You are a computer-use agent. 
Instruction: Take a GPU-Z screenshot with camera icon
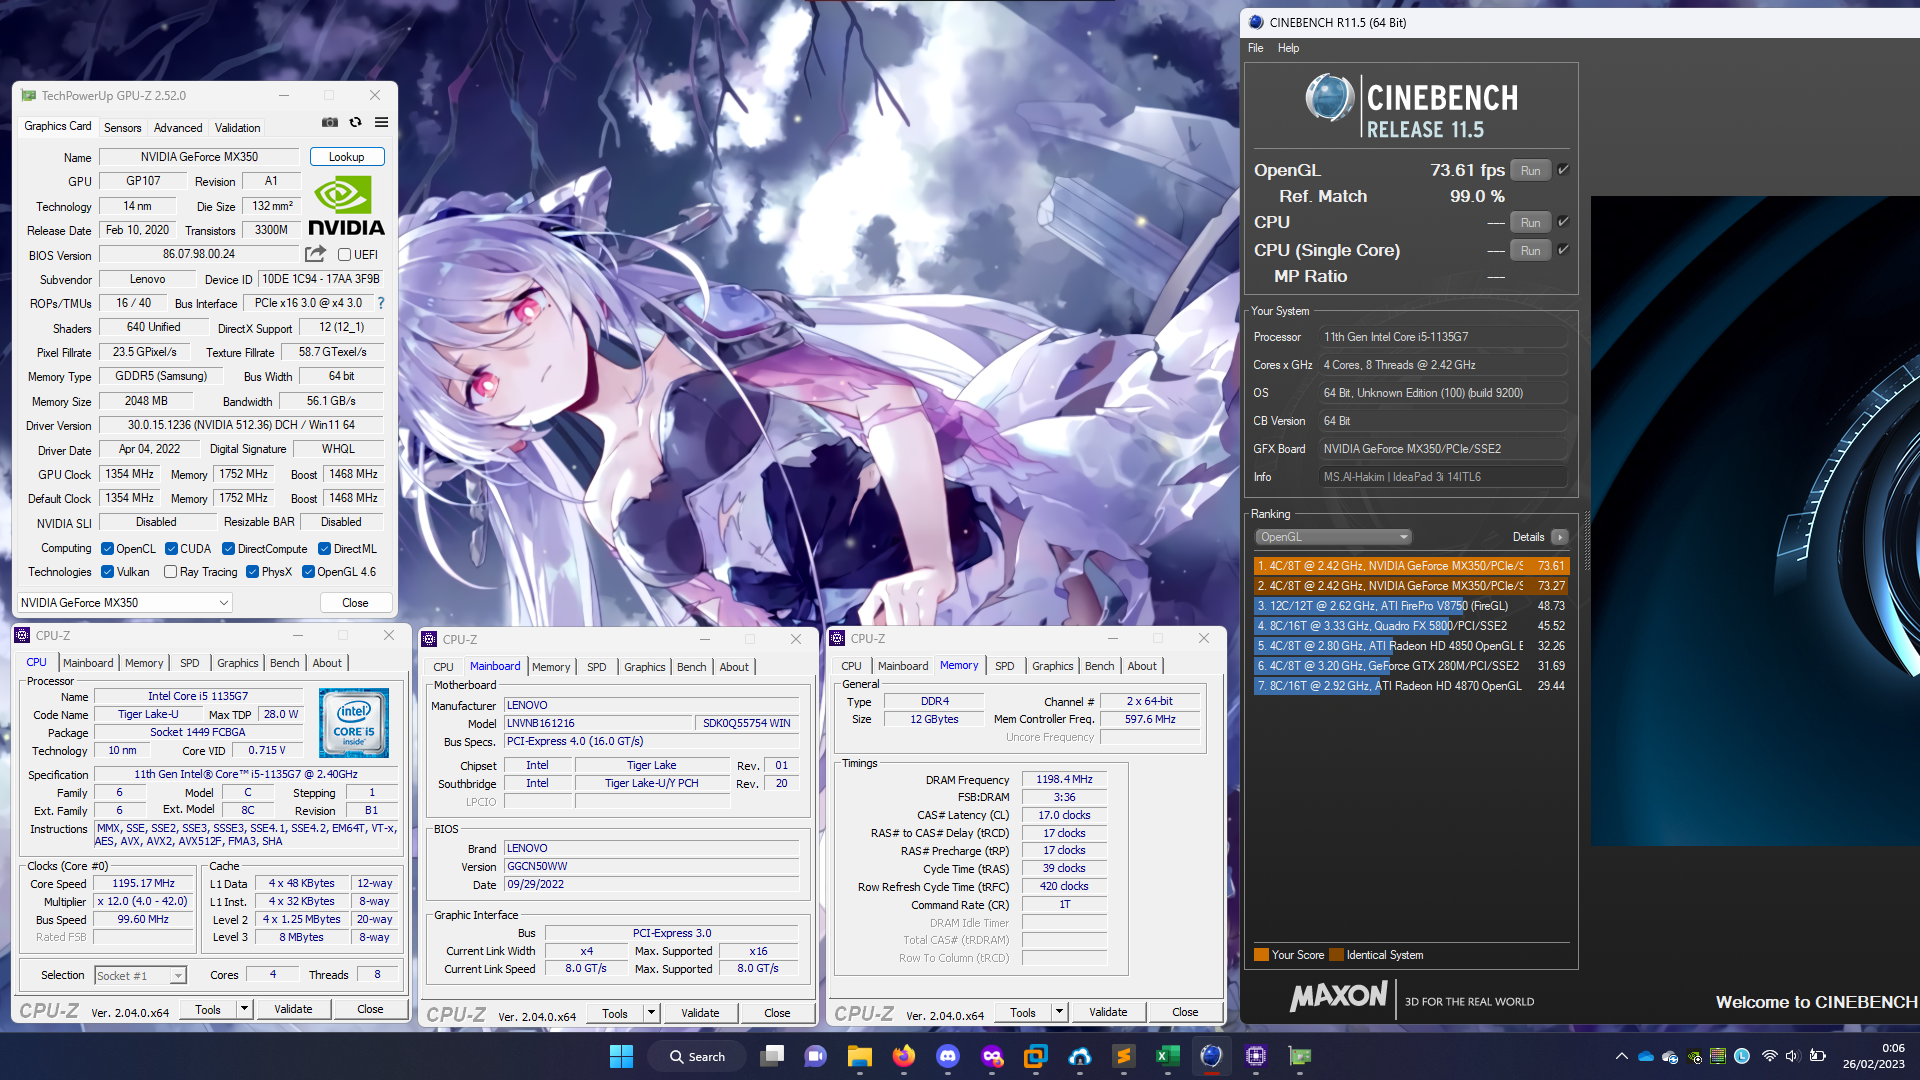329,122
